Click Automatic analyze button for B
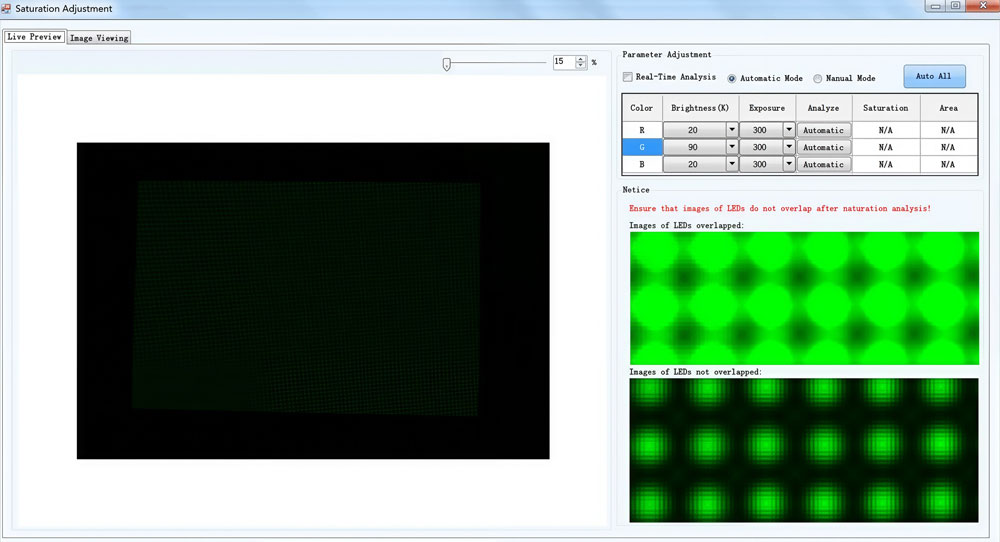The width and height of the screenshot is (1000, 542). point(823,165)
